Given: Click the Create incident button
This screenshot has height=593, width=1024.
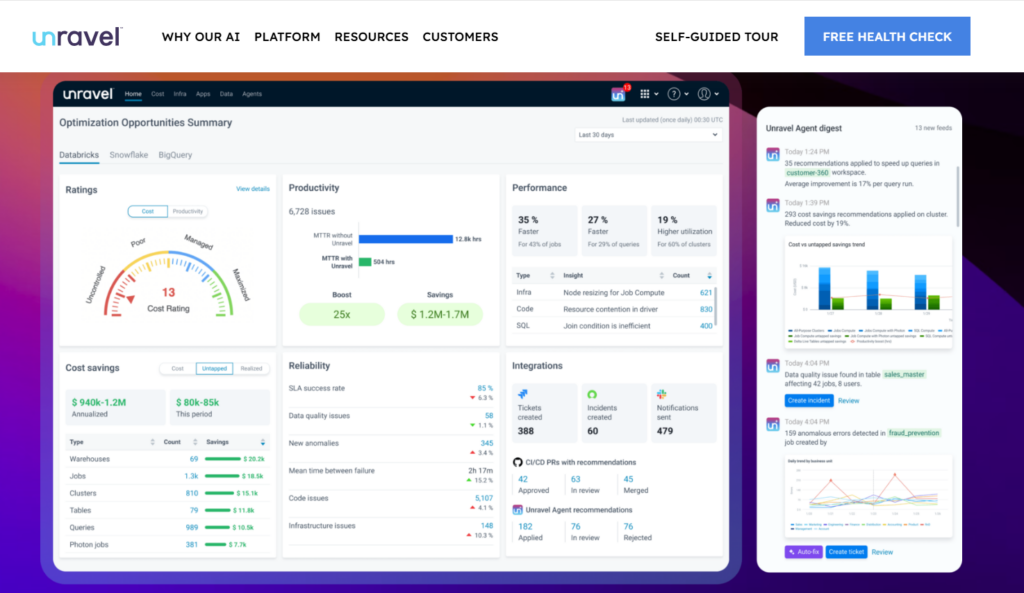Looking at the screenshot, I should pyautogui.click(x=808, y=400).
